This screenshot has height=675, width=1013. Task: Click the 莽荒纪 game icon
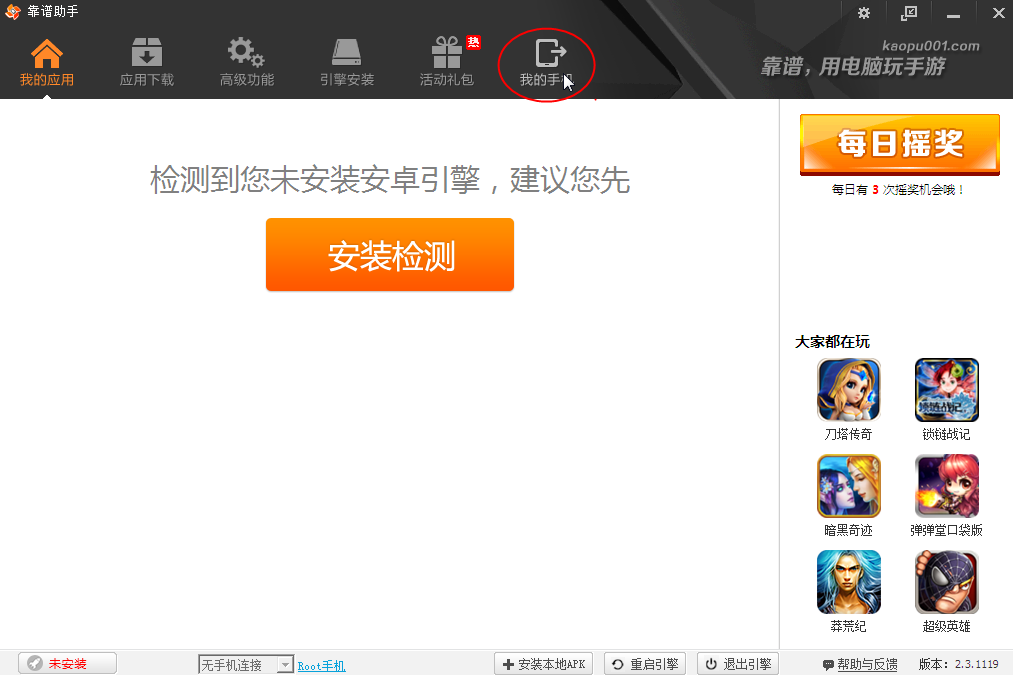[x=849, y=582]
